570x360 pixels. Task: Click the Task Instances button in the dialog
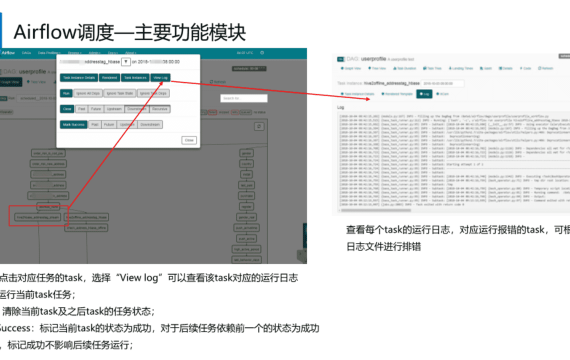[x=135, y=77]
